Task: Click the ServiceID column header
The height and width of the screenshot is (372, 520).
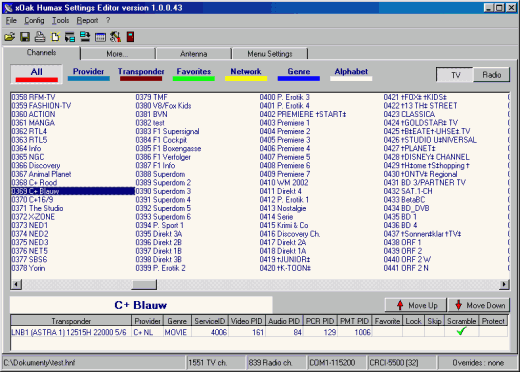Action: tap(210, 321)
